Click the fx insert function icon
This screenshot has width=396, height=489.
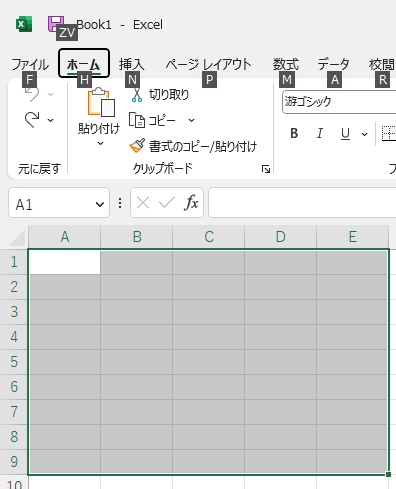[191, 203]
